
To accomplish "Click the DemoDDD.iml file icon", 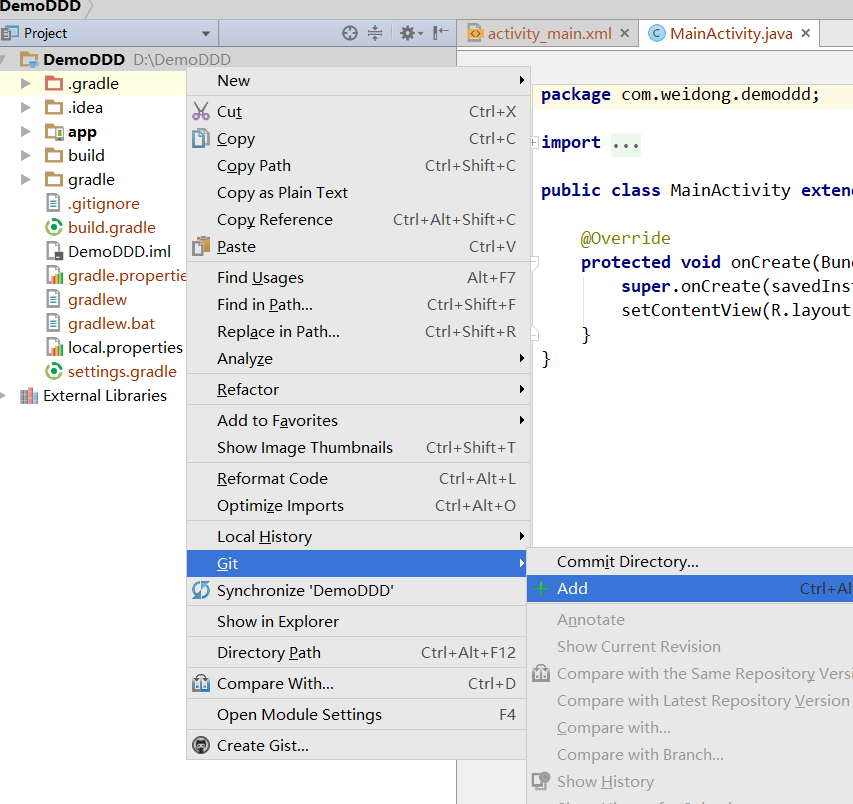I will coord(54,251).
